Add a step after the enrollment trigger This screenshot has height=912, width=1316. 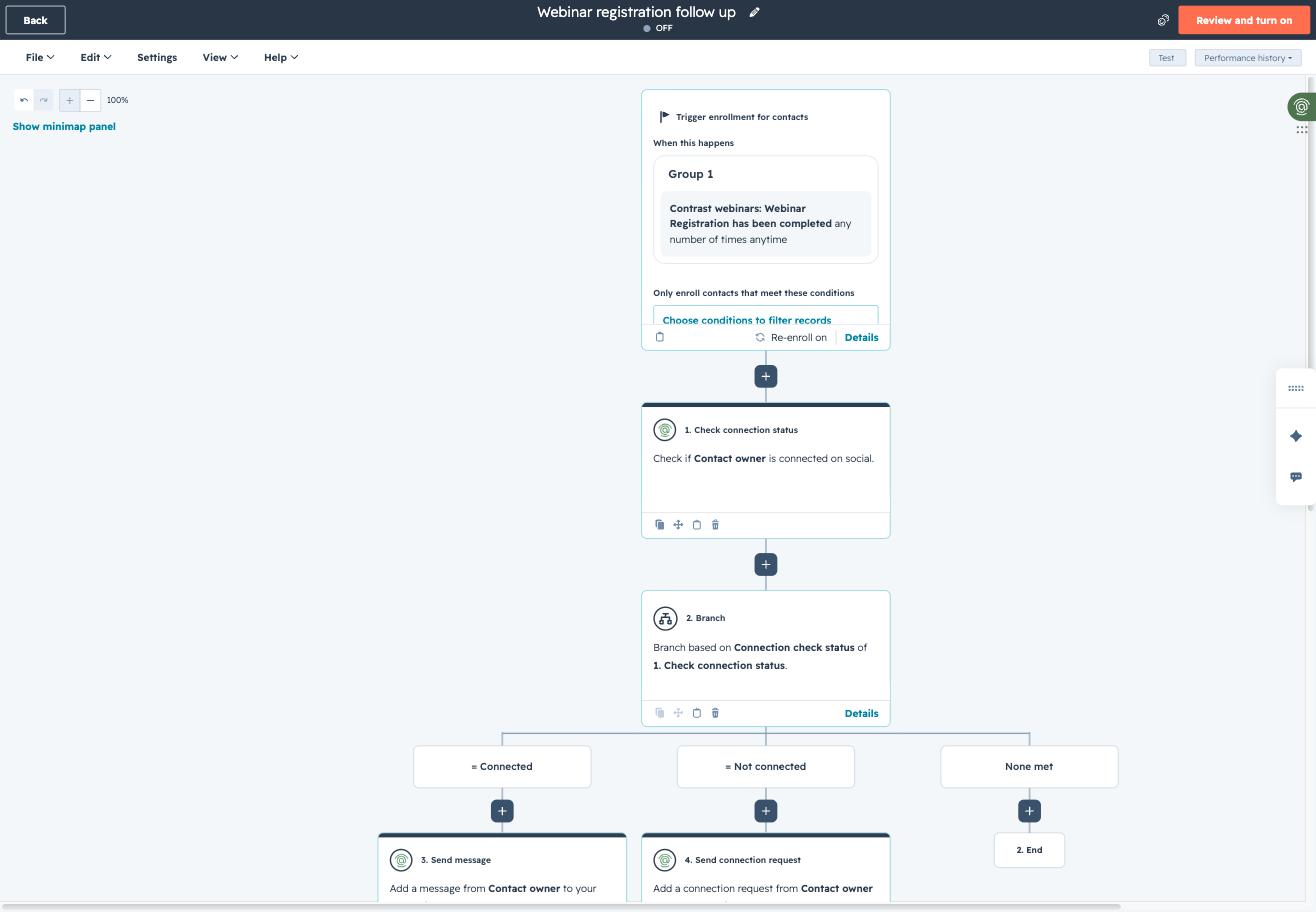pyautogui.click(x=766, y=376)
